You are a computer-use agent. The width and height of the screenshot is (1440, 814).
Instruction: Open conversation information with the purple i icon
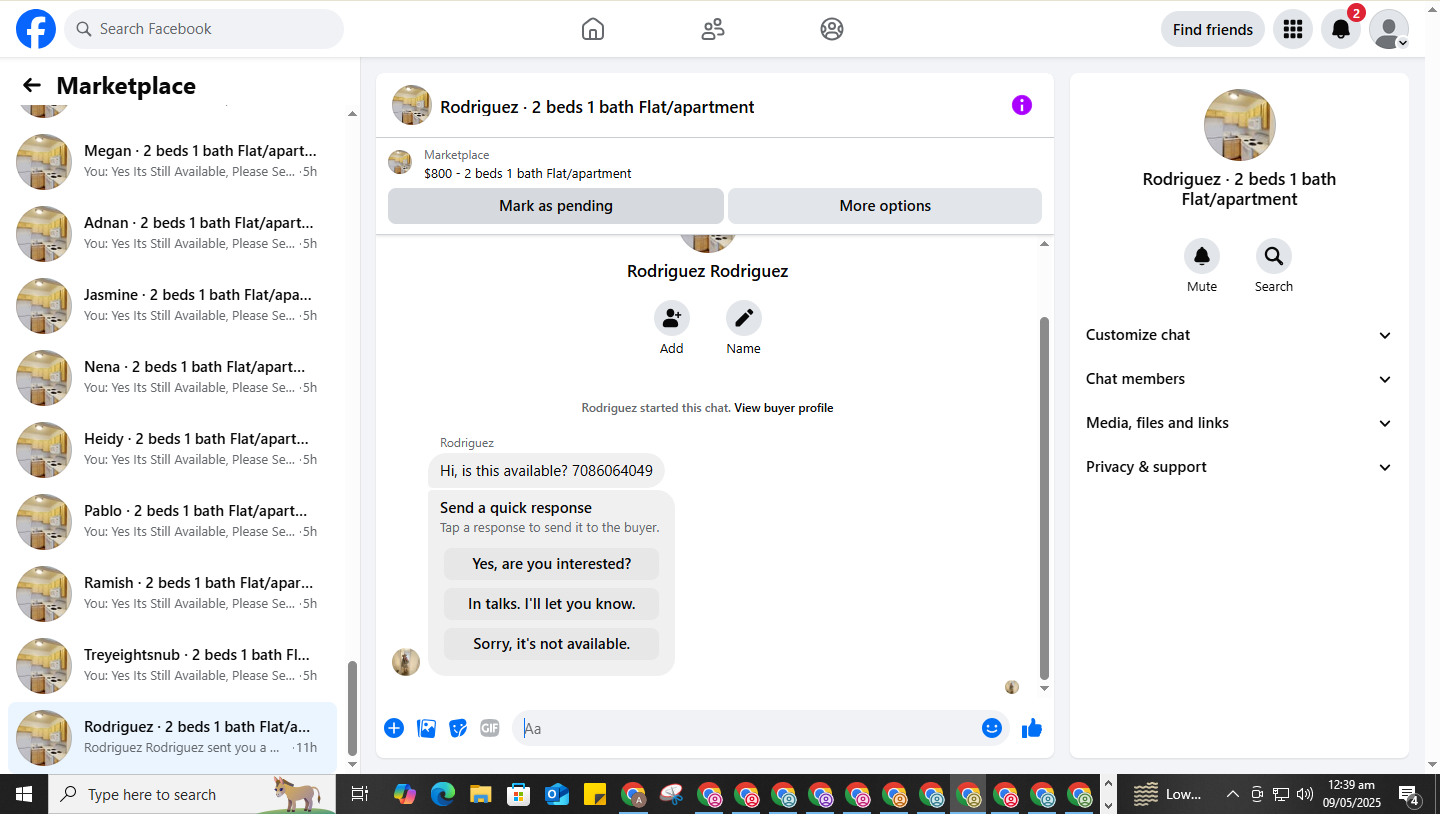pos(1022,105)
